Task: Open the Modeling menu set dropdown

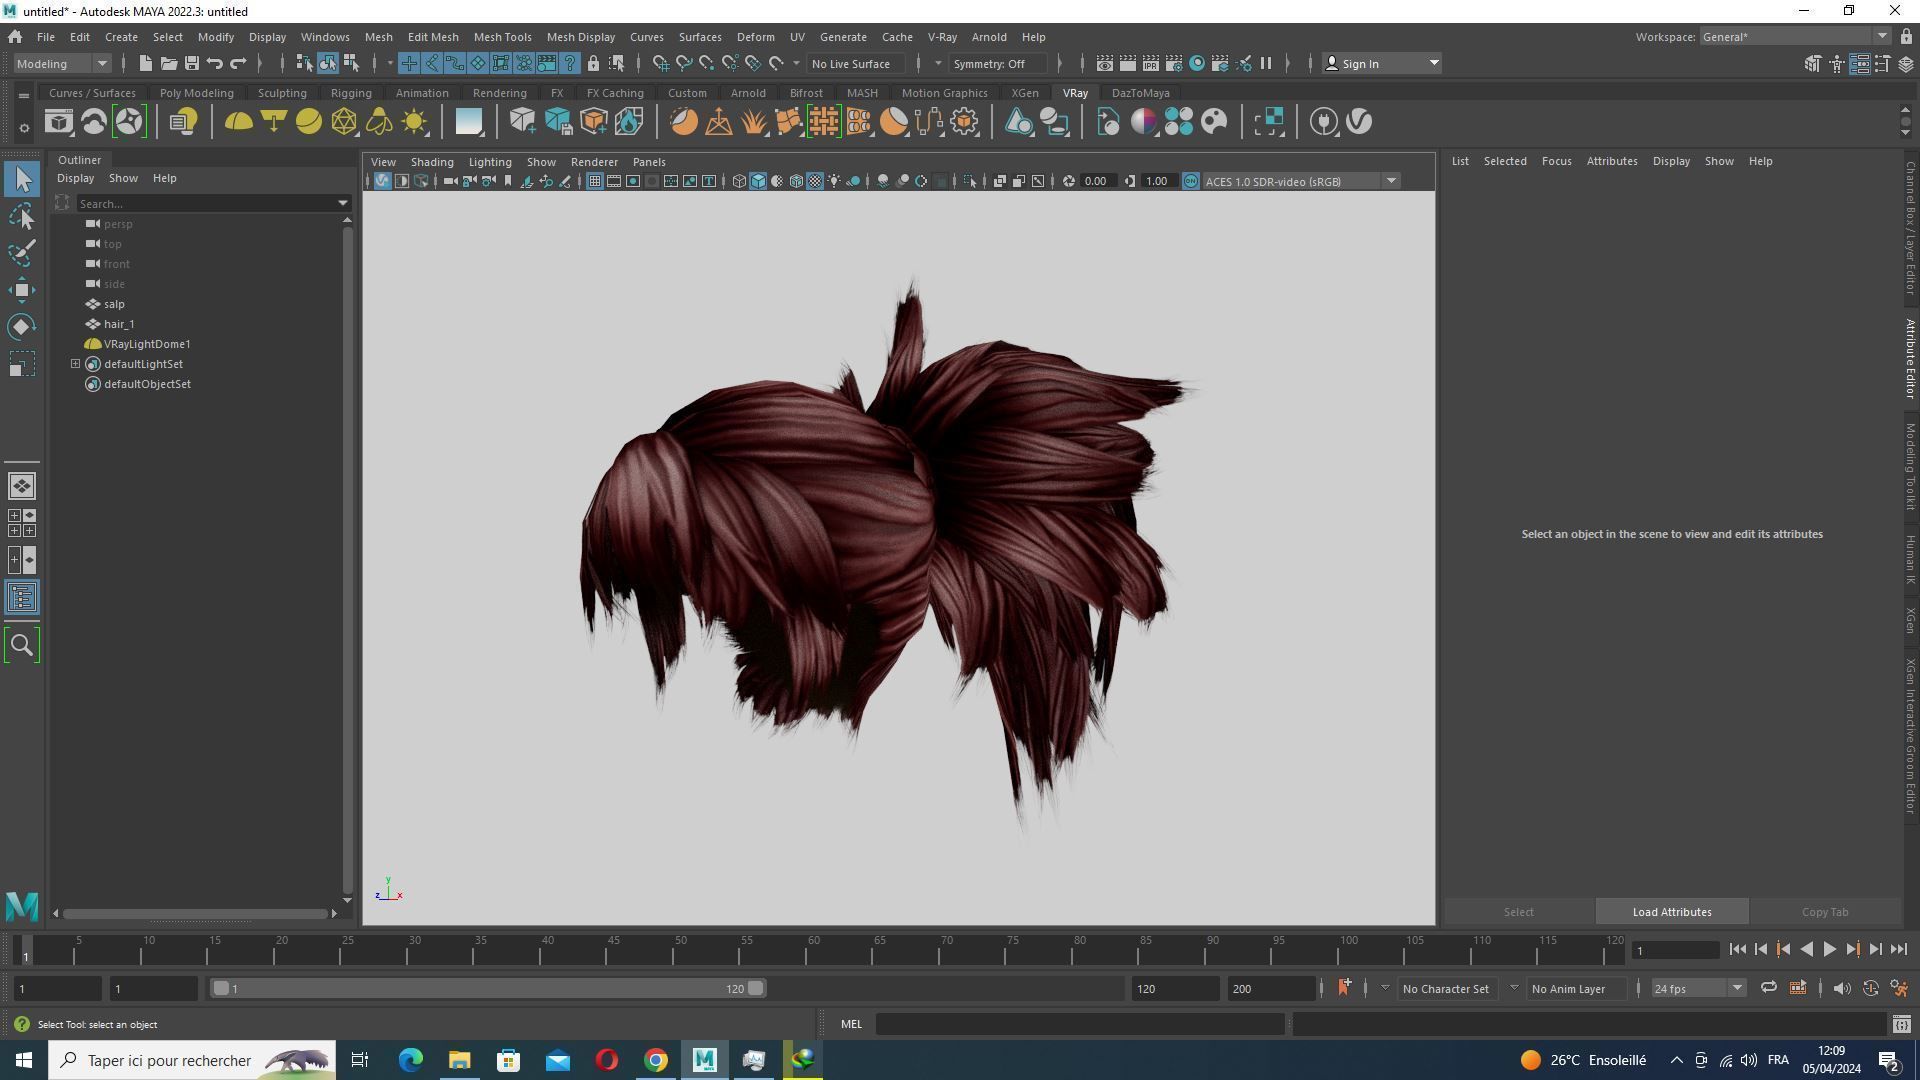Action: click(x=62, y=63)
